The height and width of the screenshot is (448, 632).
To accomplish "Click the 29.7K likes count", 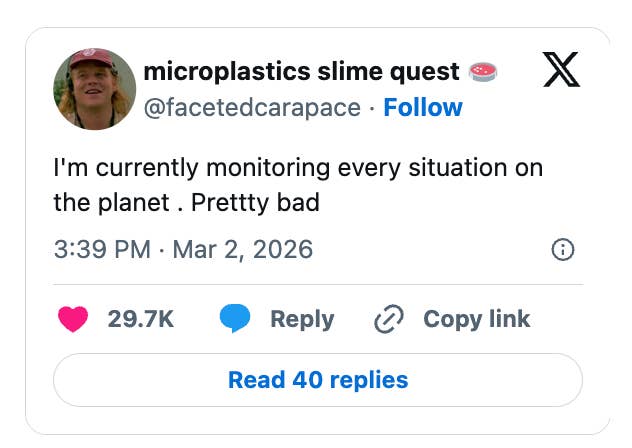I will [x=141, y=319].
